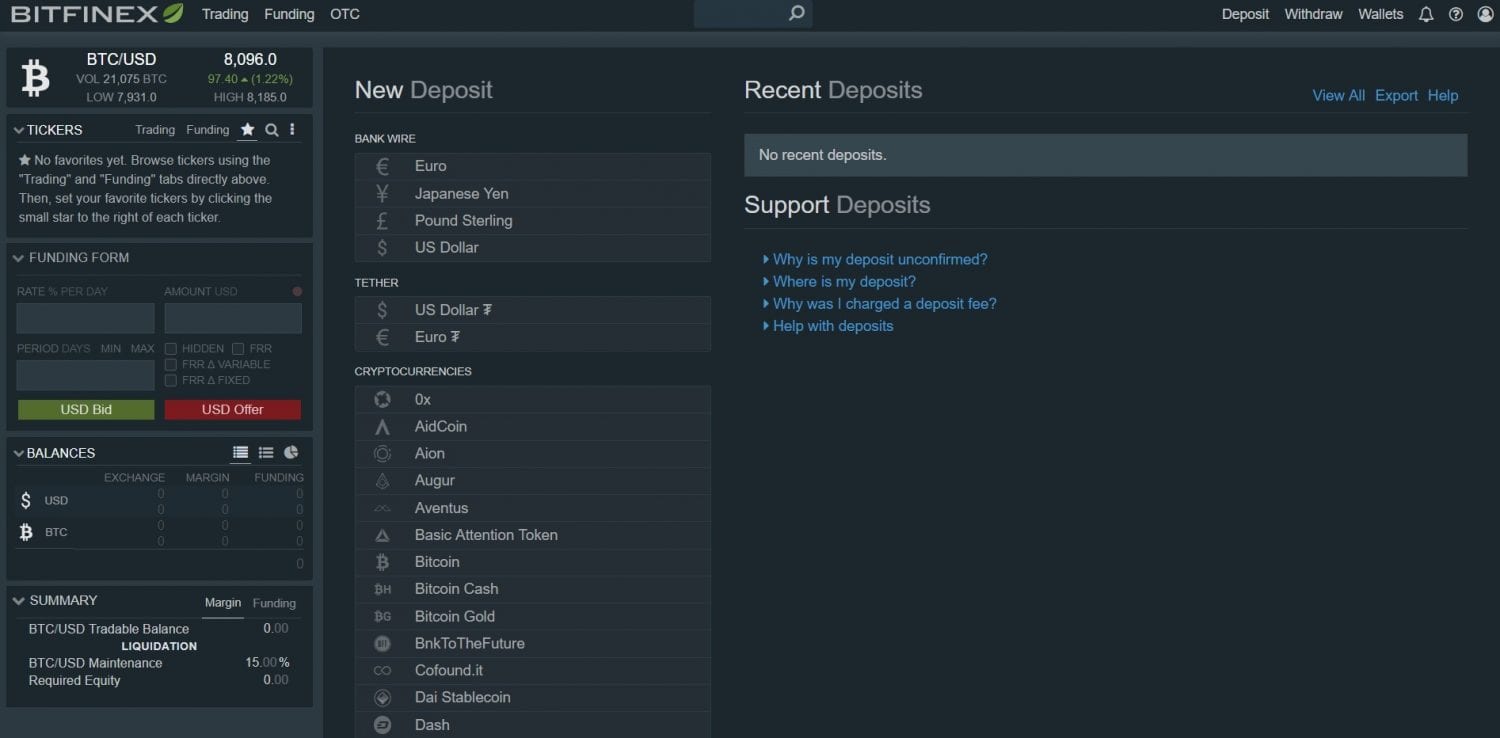Enable the FRR checkbox
Screen dimensions: 1500x738
coord(238,349)
